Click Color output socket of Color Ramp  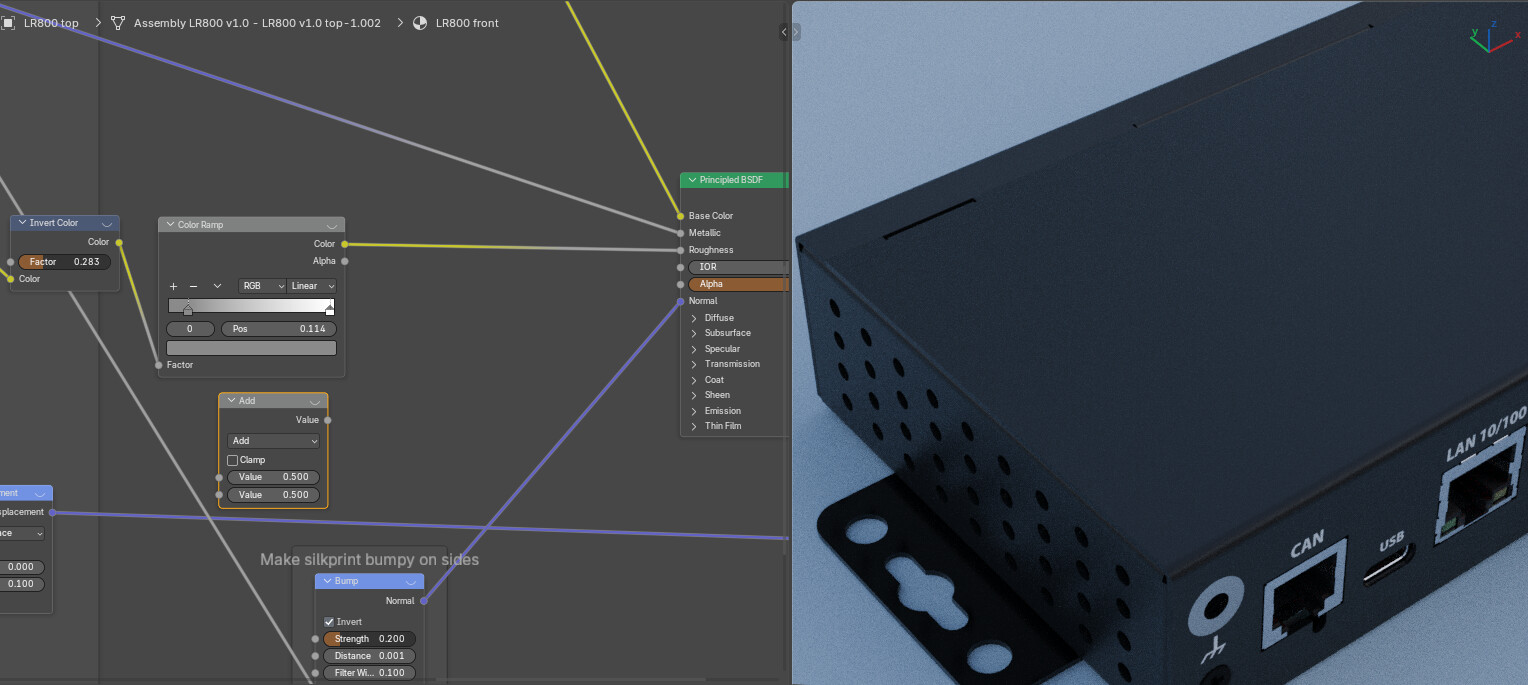(345, 244)
